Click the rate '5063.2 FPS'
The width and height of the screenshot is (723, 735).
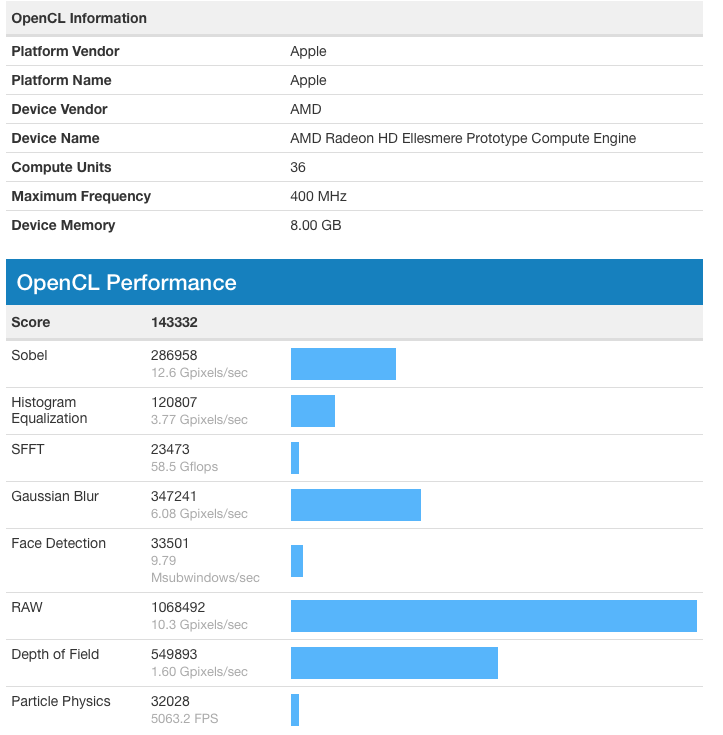tap(185, 719)
